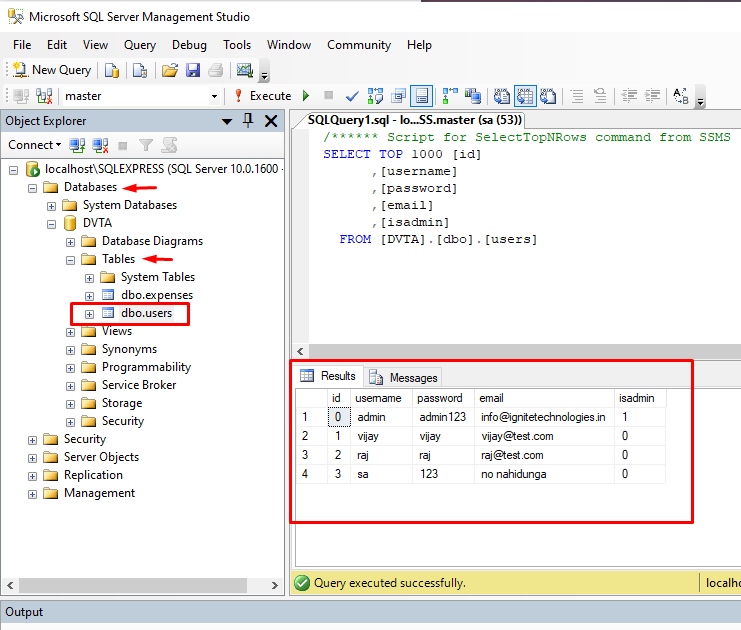The height and width of the screenshot is (630, 741).
Task: Click the green Debug play arrow
Action: [x=306, y=96]
